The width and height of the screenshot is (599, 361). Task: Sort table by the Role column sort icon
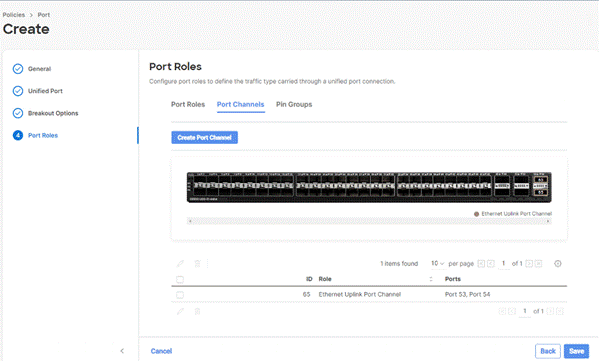point(431,279)
